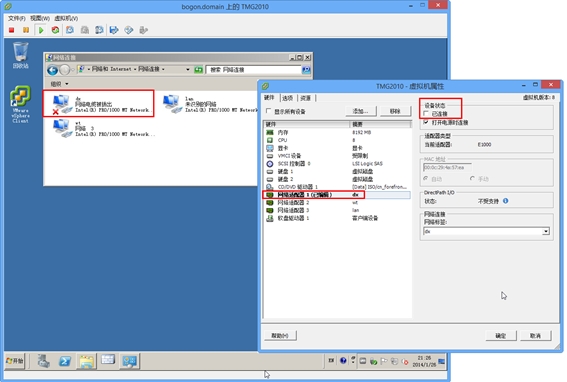567x382 pixels.
Task: Switch to the Options tab
Action: pos(287,98)
